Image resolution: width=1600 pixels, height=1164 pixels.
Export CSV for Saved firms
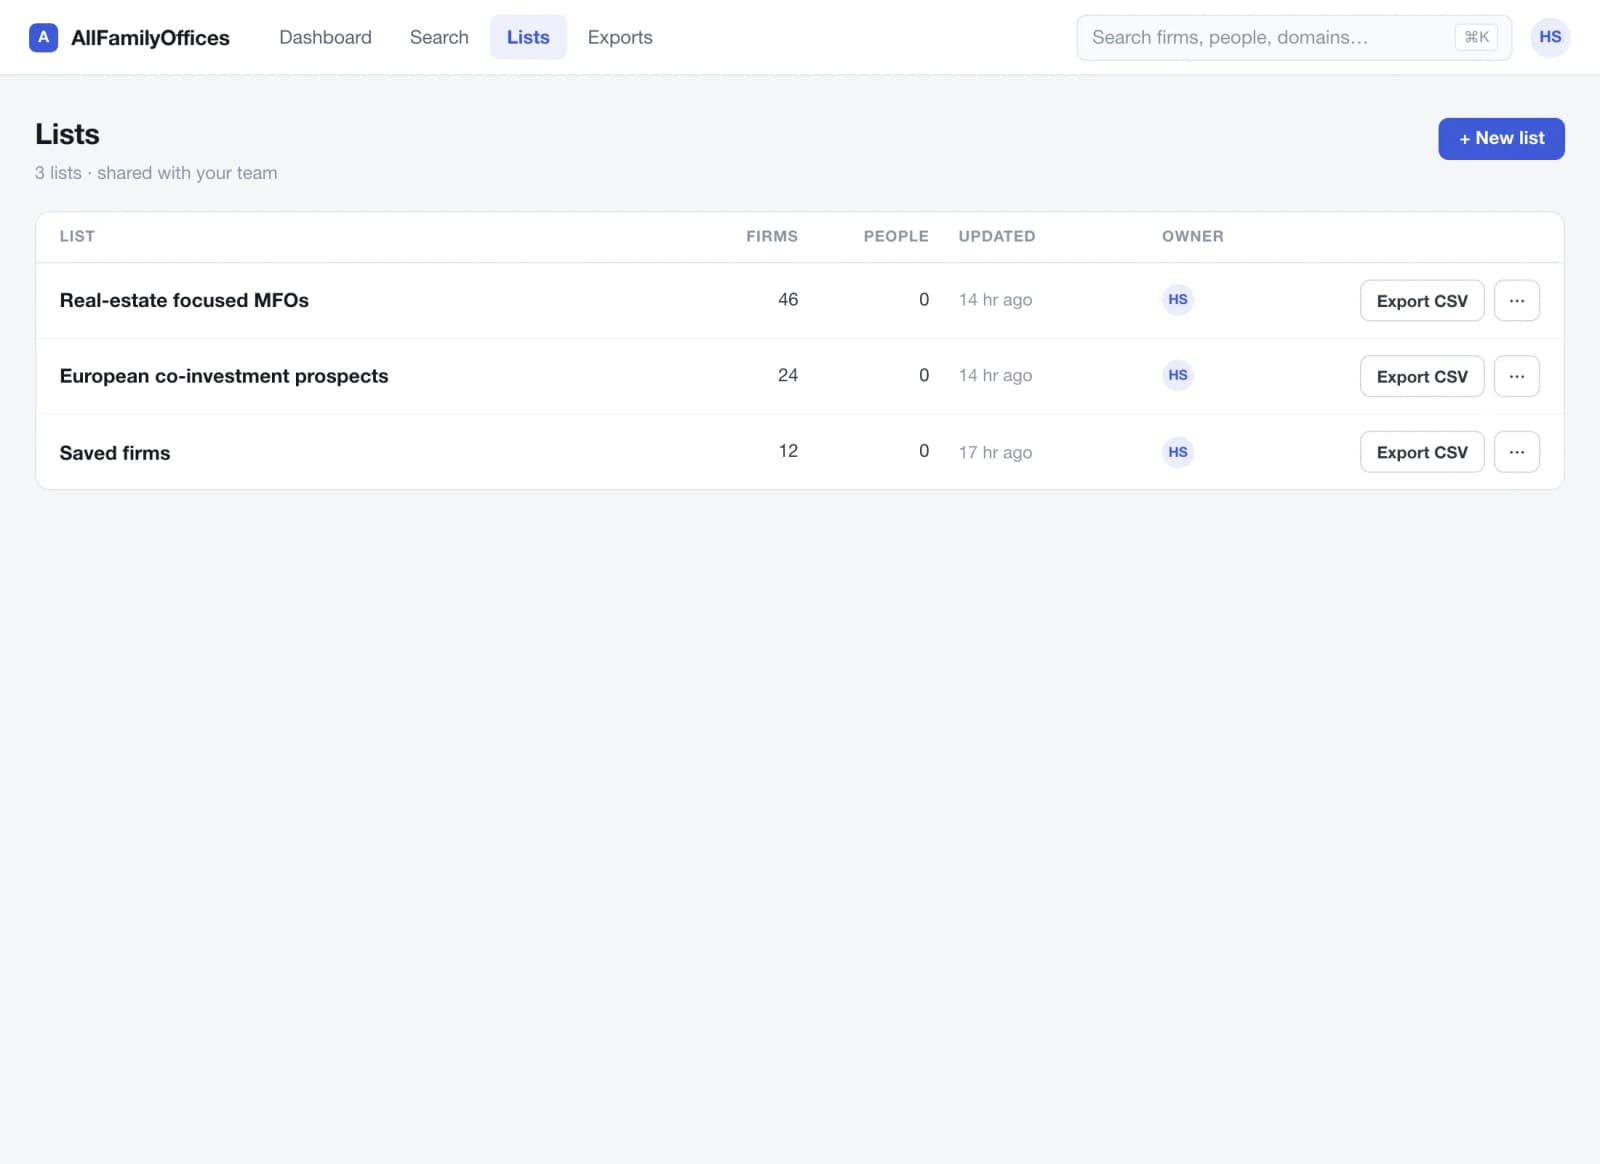pyautogui.click(x=1421, y=452)
